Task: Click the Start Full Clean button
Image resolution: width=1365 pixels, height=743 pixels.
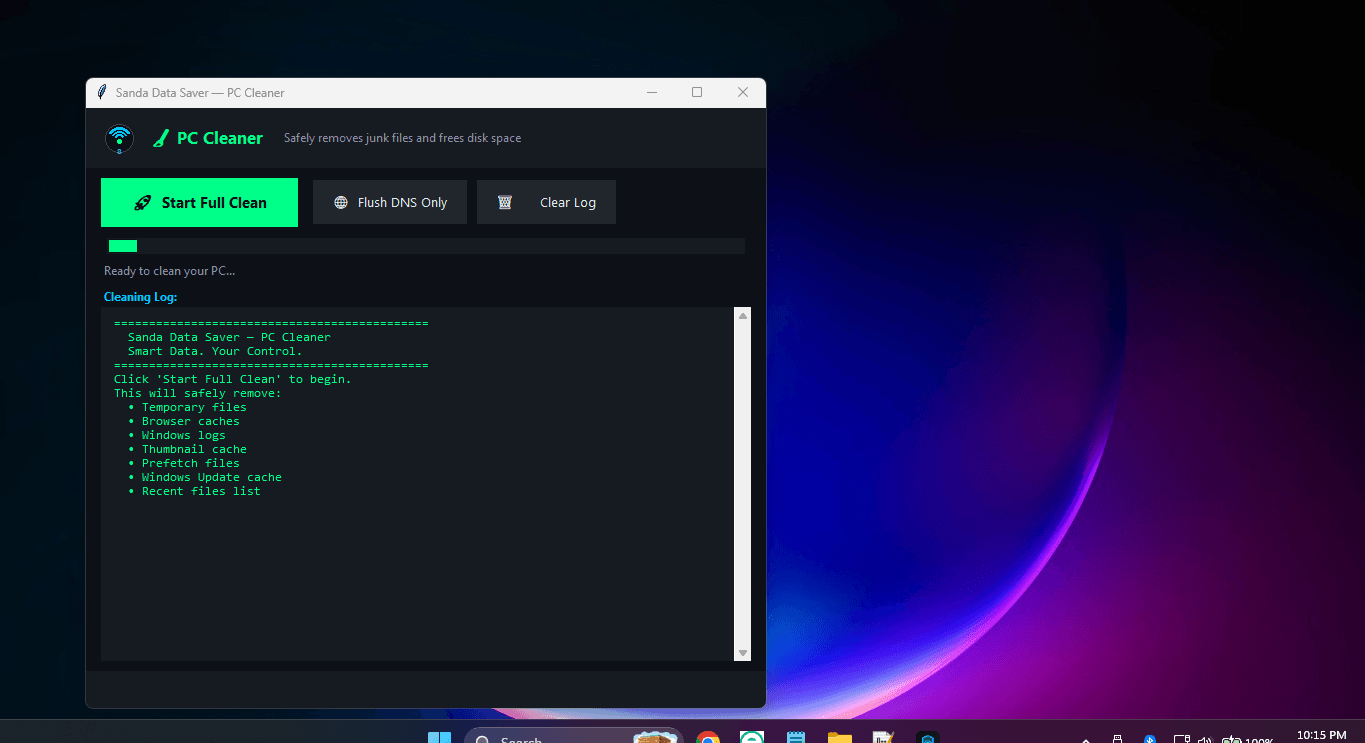Action: [x=199, y=202]
